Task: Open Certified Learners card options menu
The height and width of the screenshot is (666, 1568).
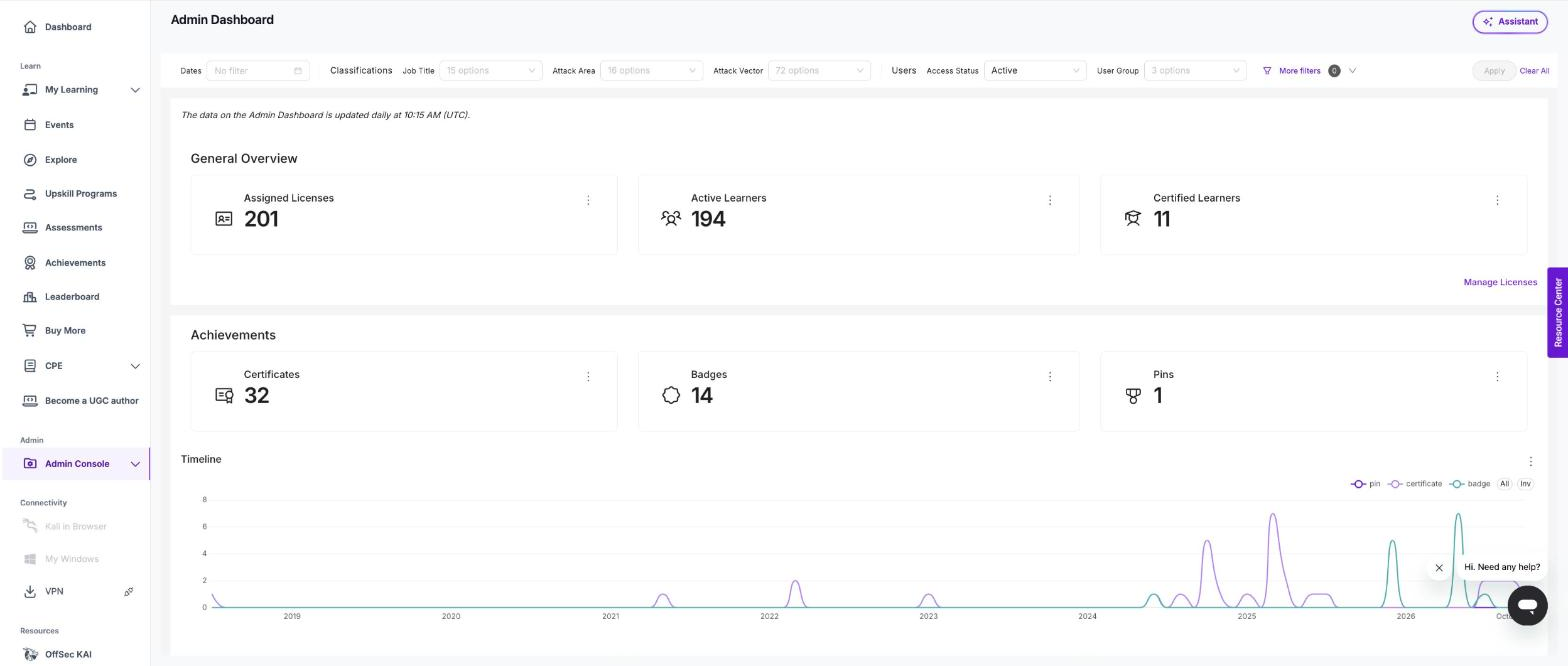Action: (1497, 201)
